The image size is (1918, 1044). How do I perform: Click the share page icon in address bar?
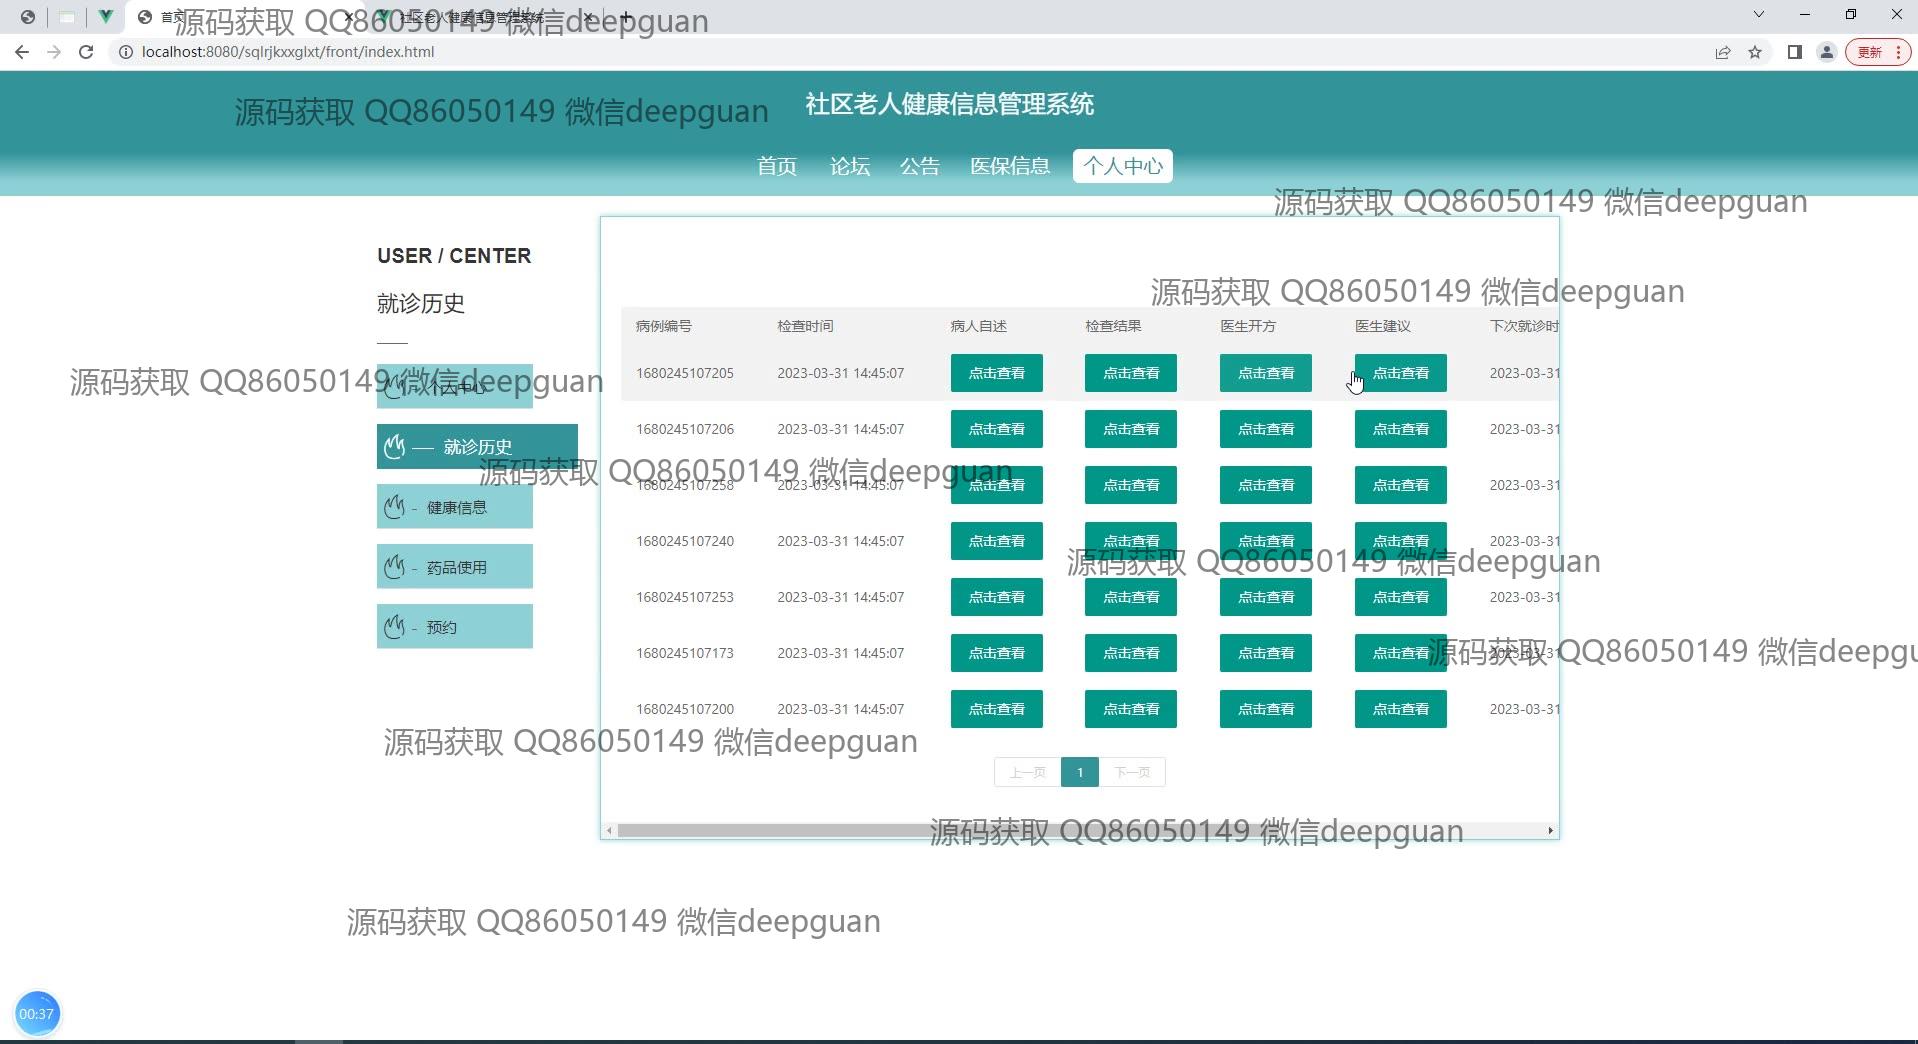1722,52
